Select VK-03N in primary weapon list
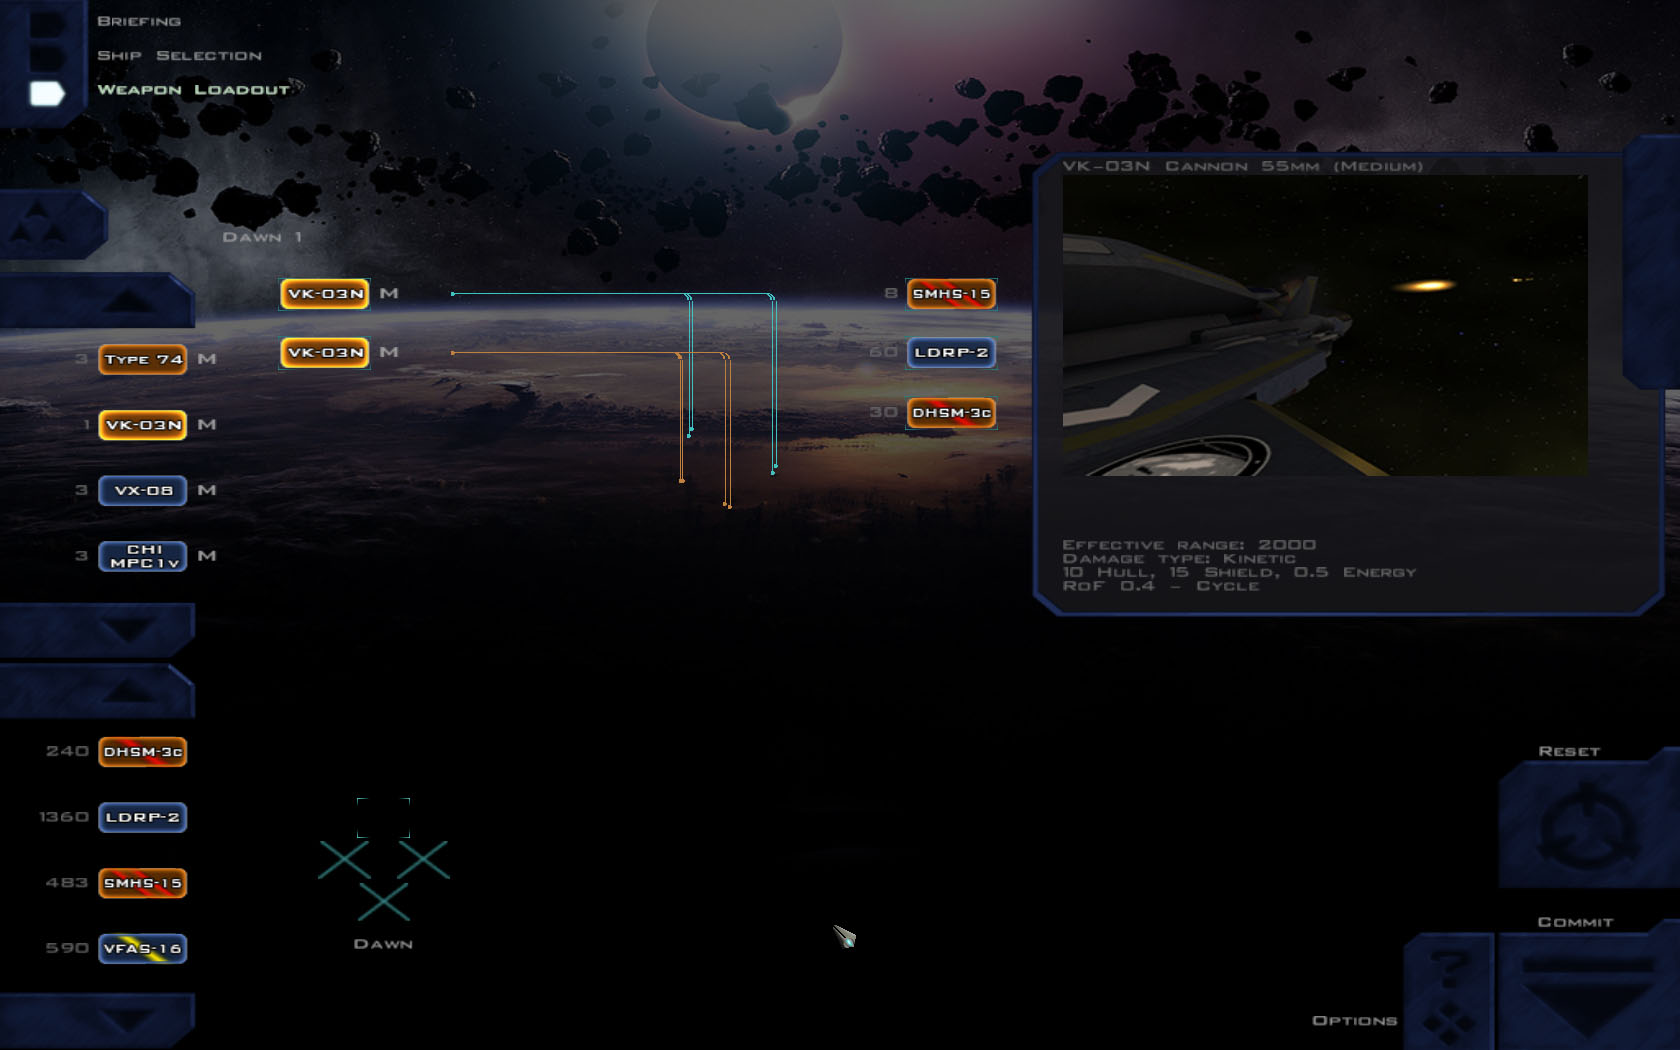1680x1050 pixels. (143, 425)
